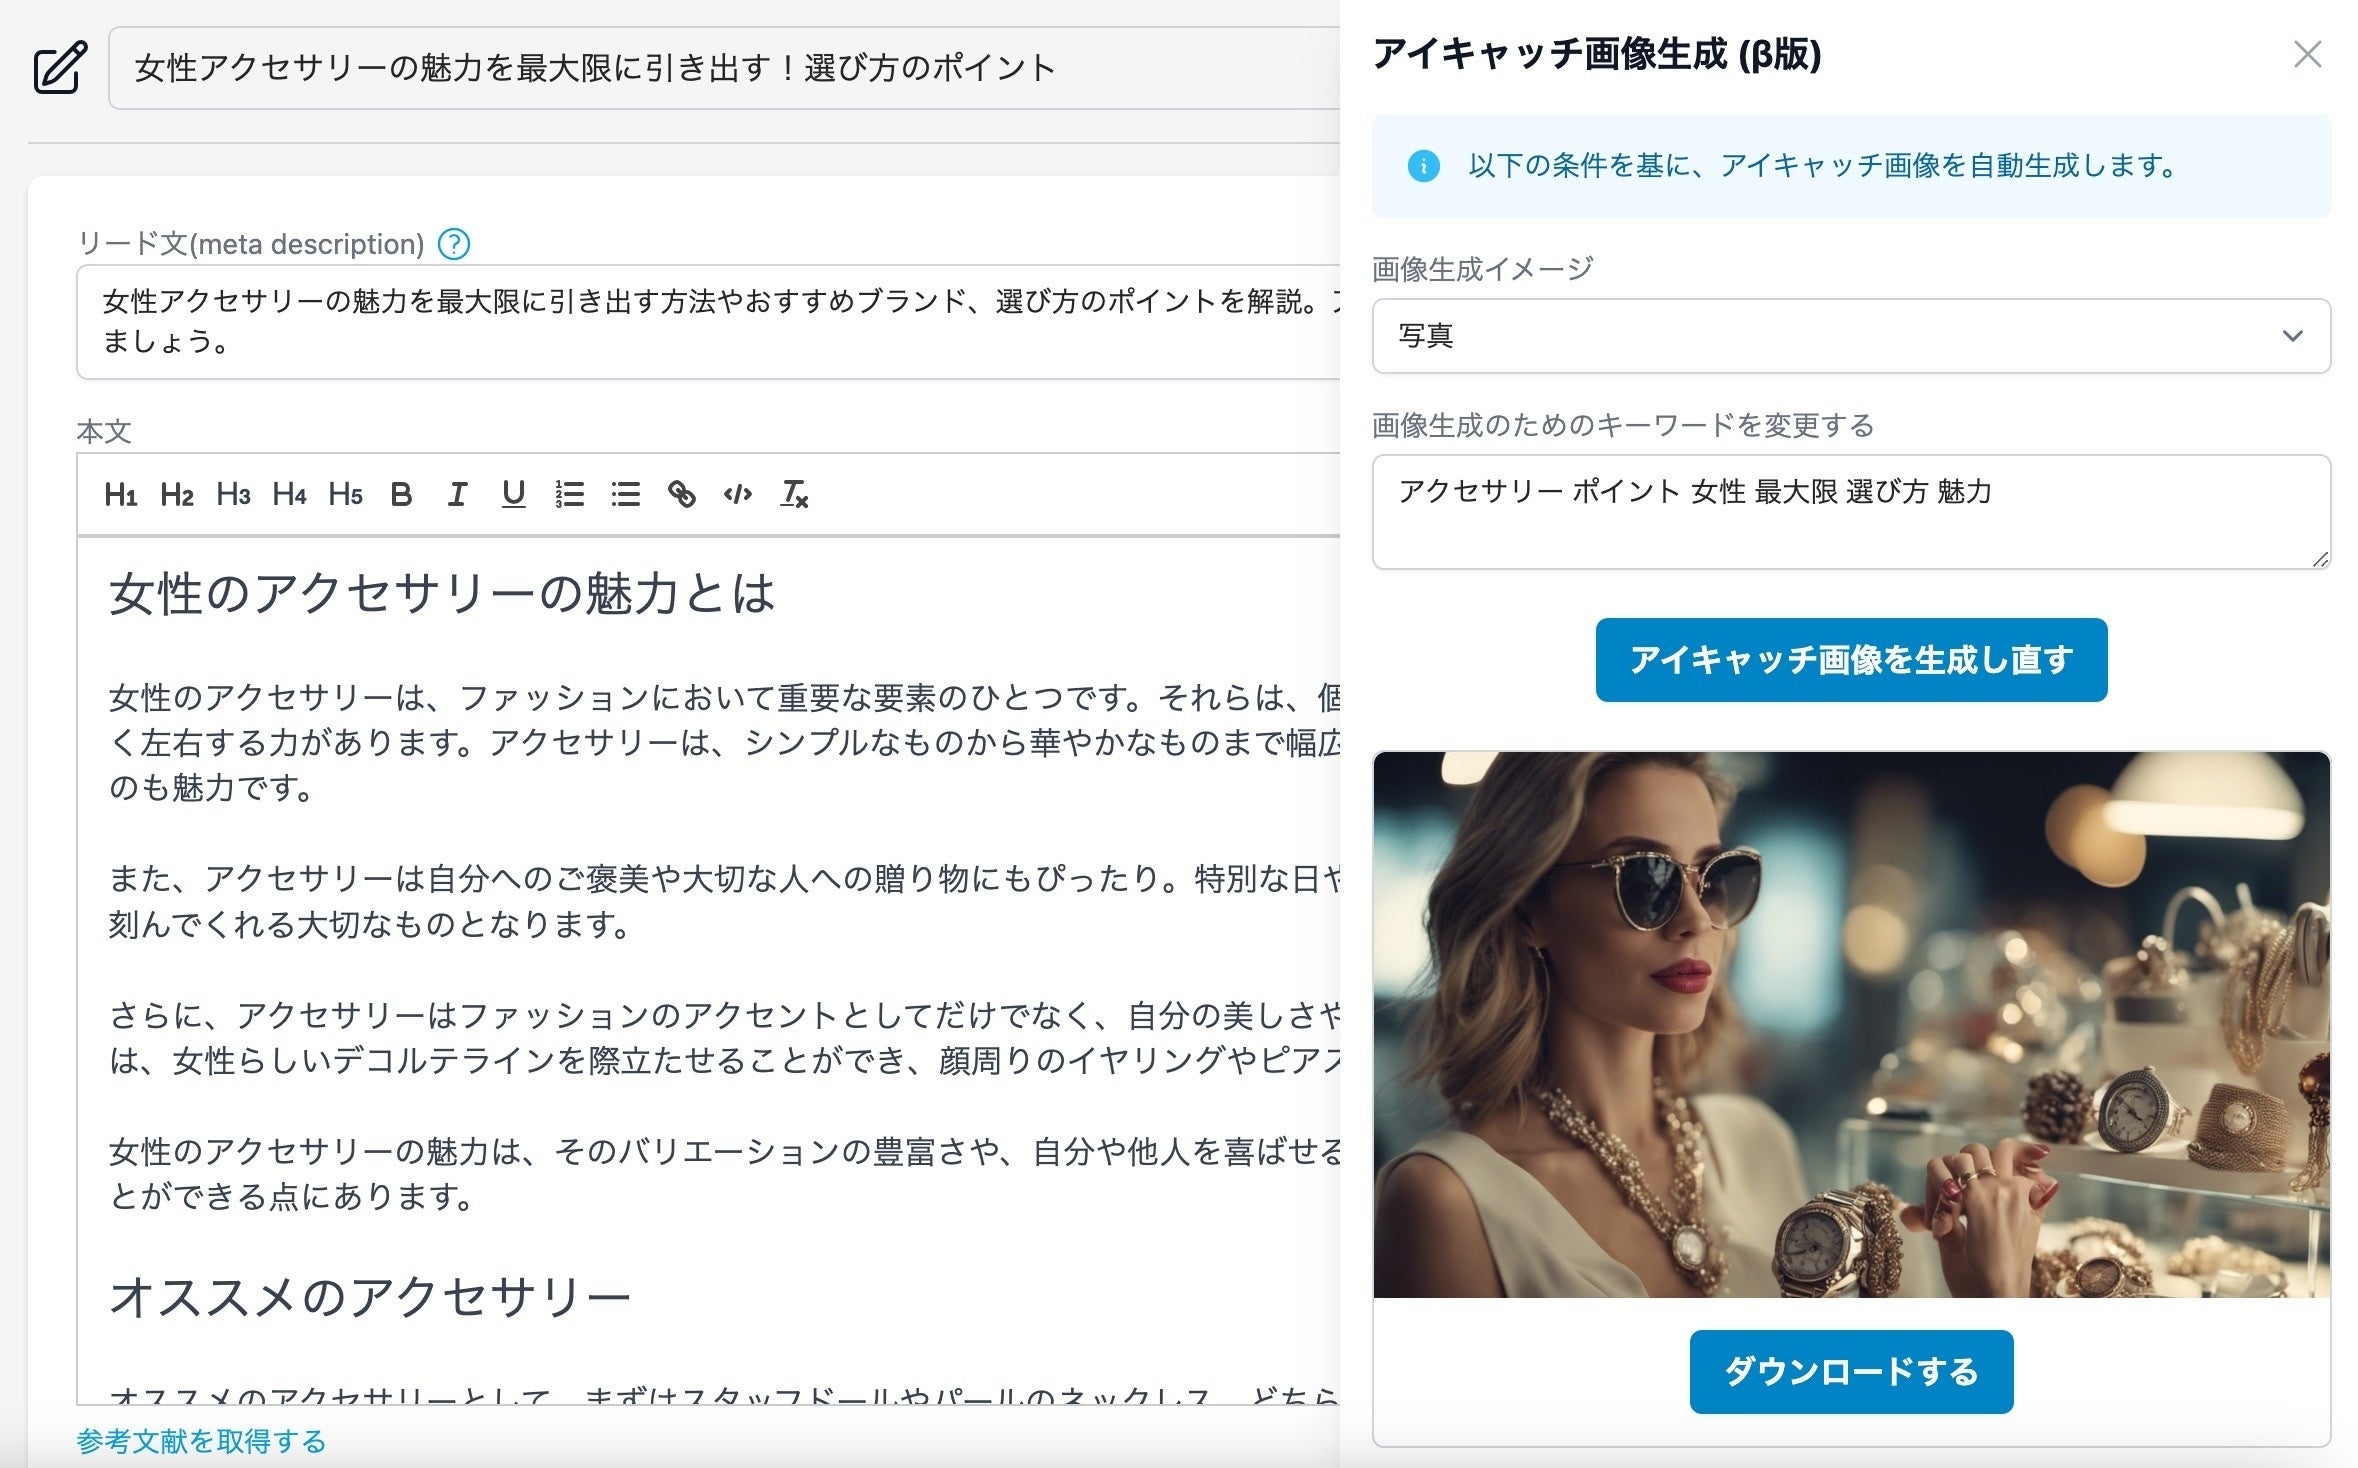The height and width of the screenshot is (1468, 2358).
Task: Toggle code block formatting
Action: click(x=737, y=494)
